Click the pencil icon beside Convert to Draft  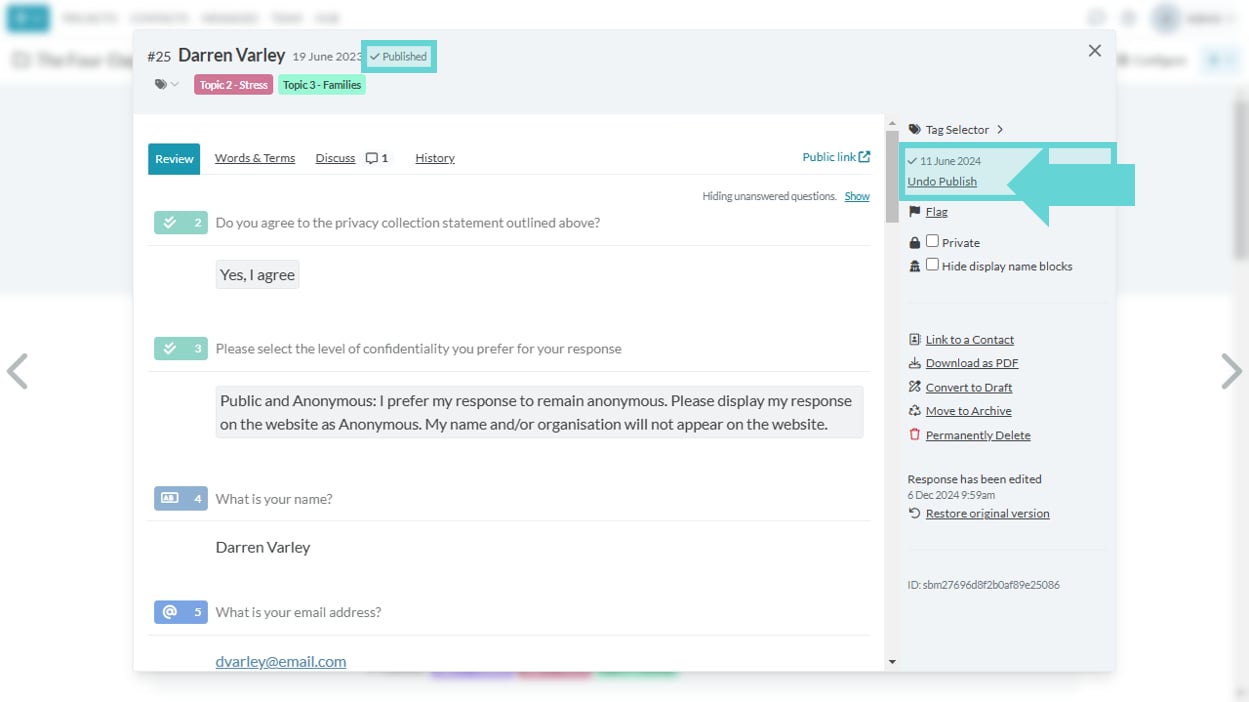point(914,387)
